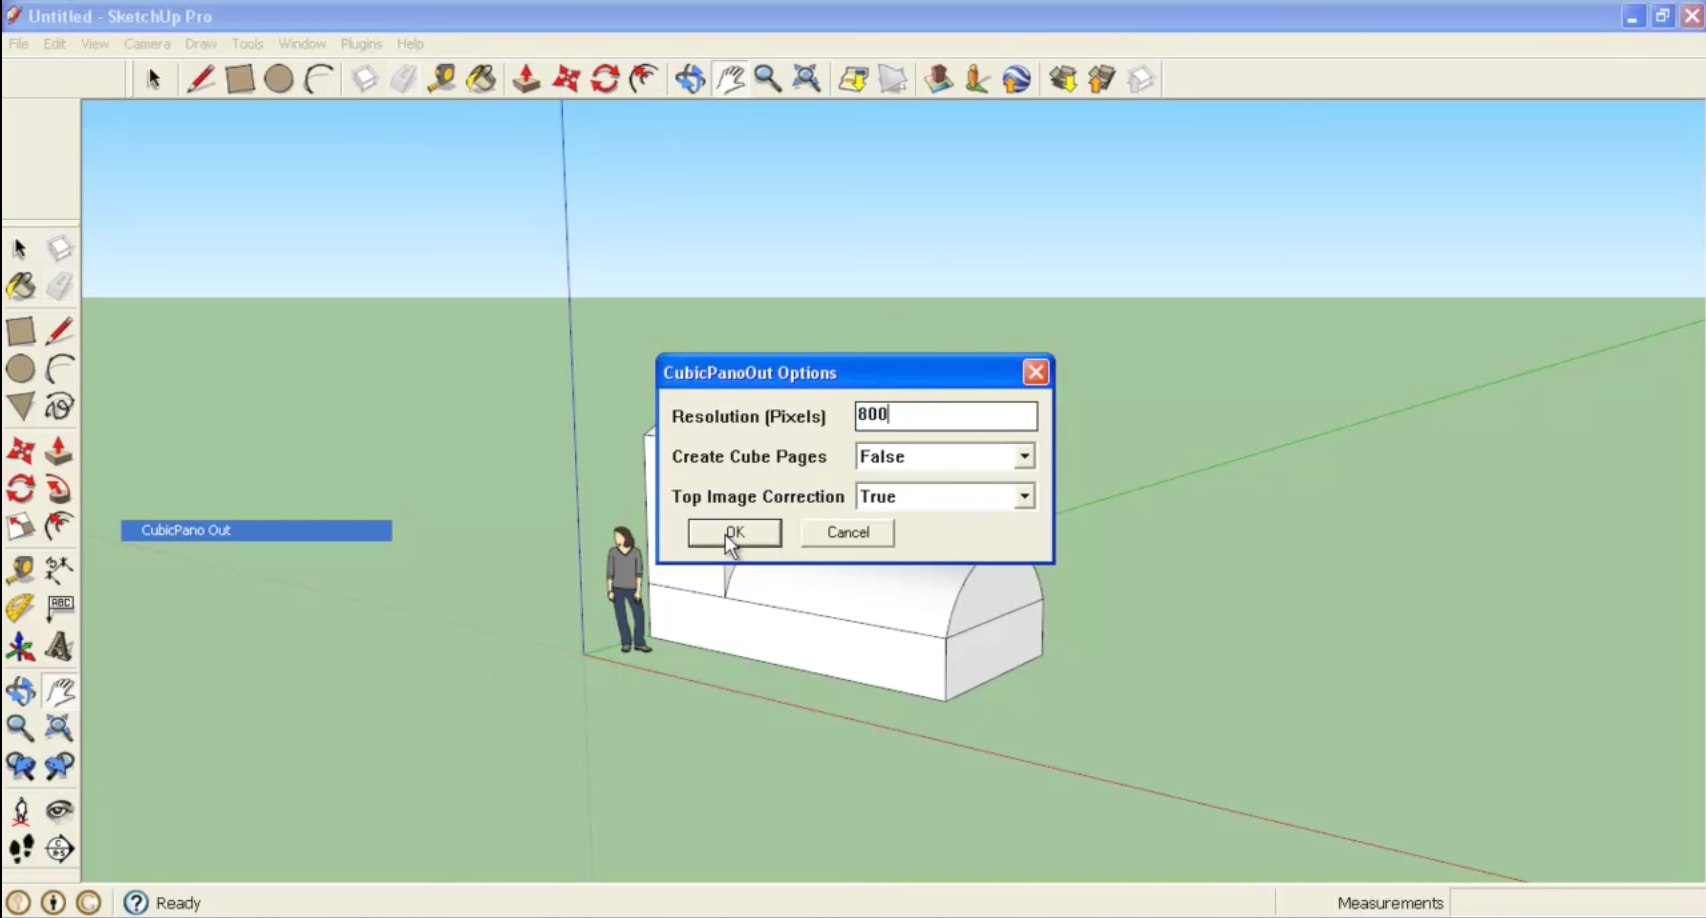The width and height of the screenshot is (1706, 918).
Task: Click the Toggle Terrain icon
Action: (x=893, y=79)
